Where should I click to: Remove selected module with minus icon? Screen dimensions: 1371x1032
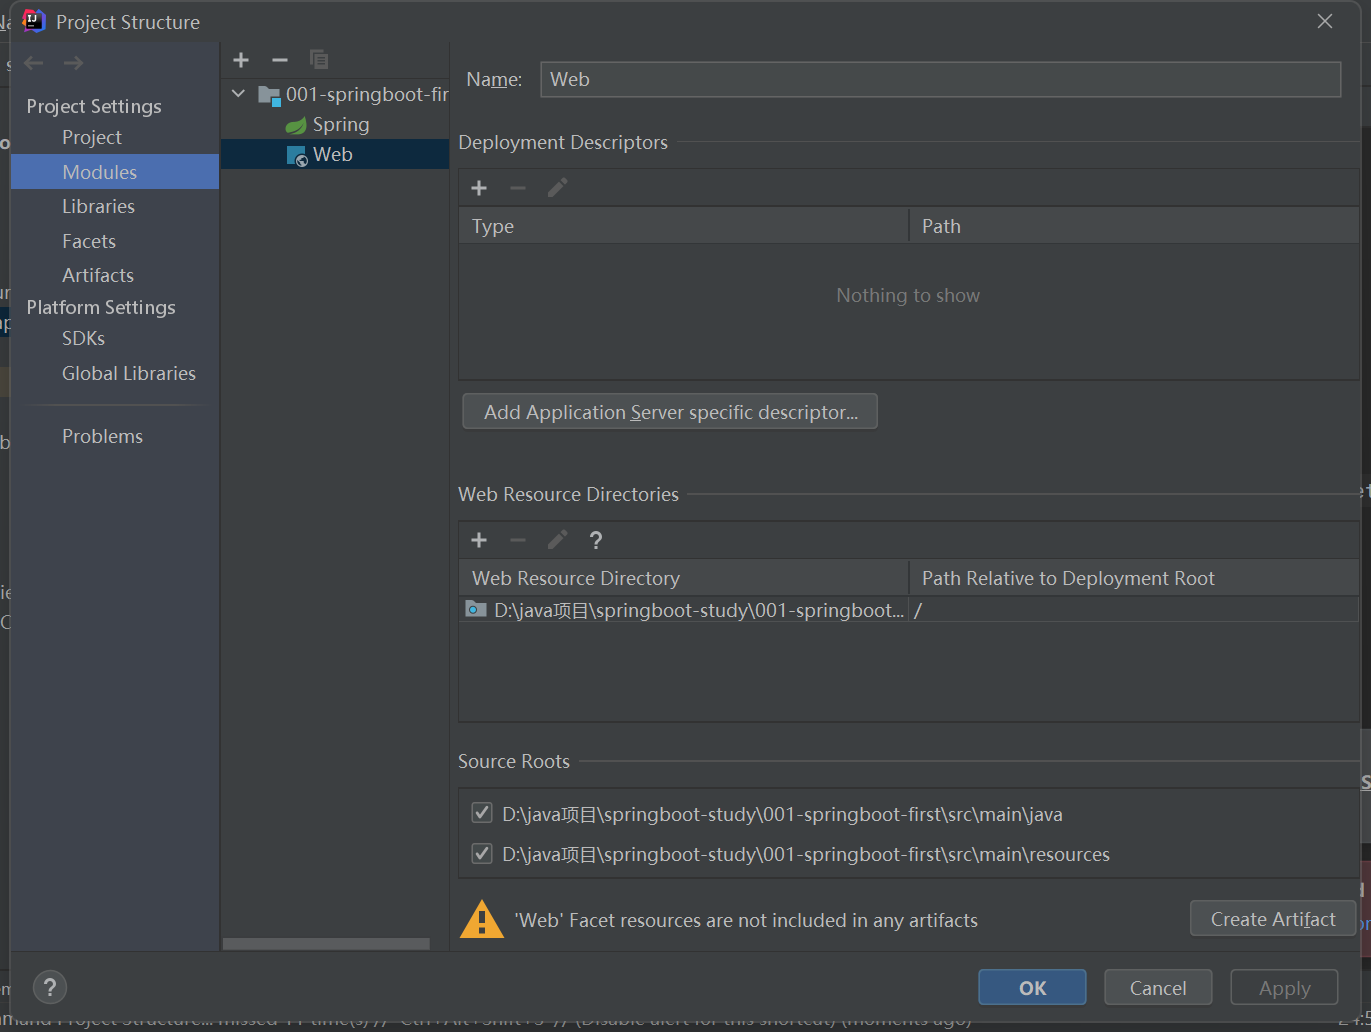point(280,60)
